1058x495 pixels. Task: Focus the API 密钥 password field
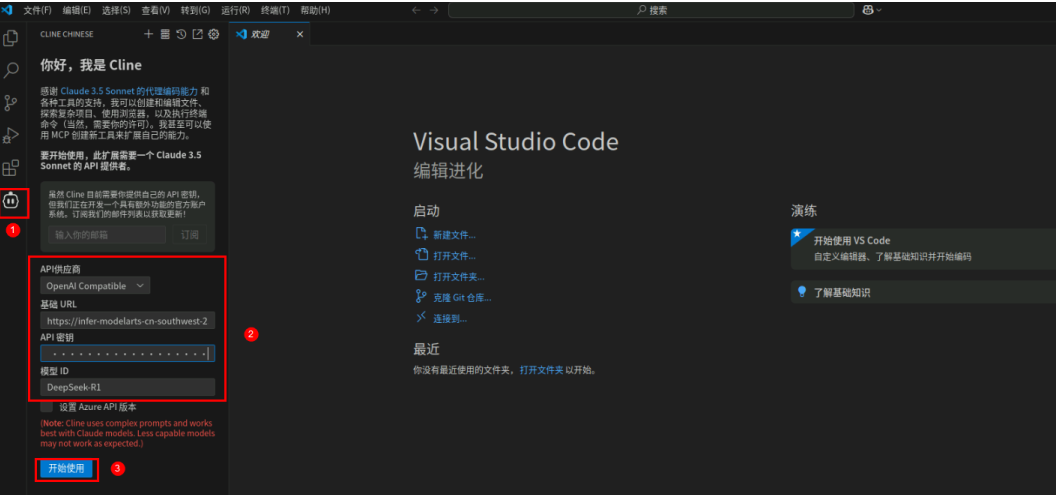pos(128,353)
